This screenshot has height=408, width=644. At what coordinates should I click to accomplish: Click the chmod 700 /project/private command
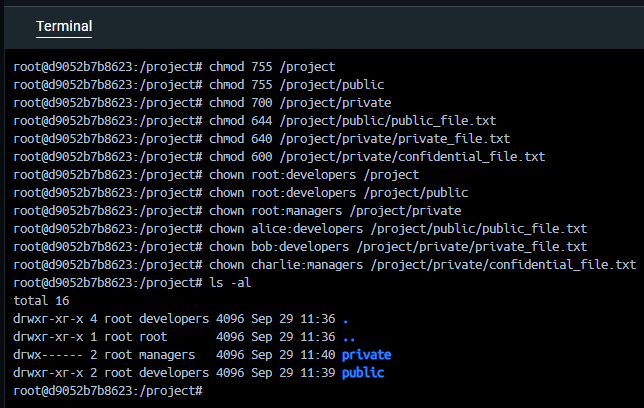300,102
